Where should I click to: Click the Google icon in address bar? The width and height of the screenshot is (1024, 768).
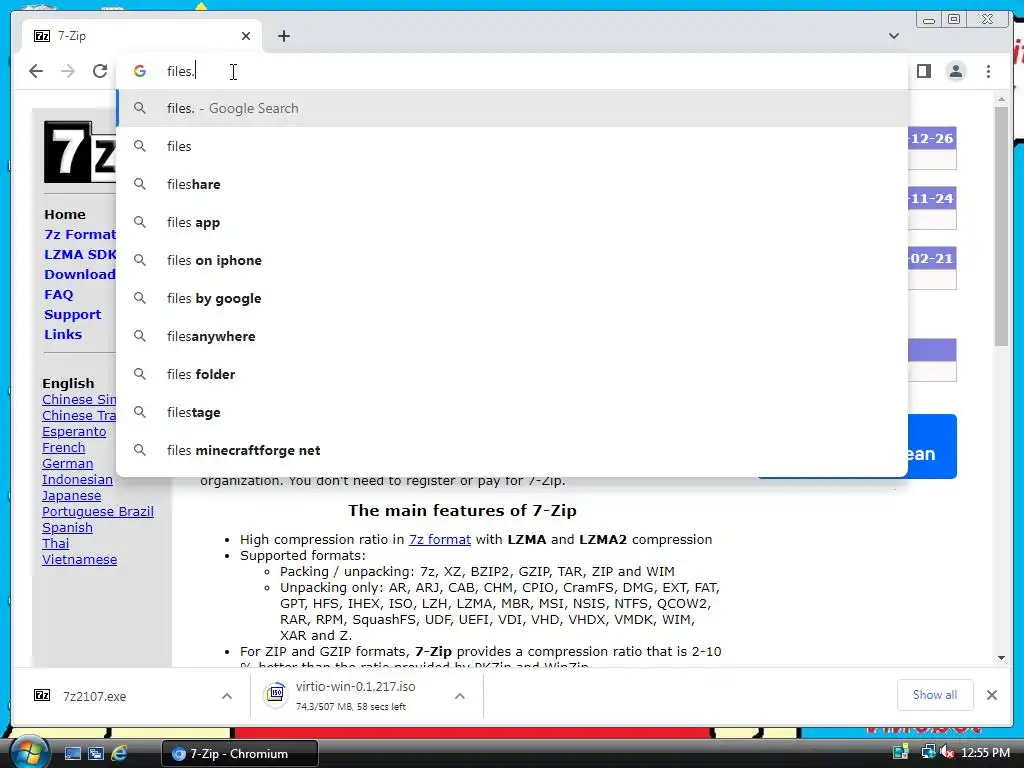point(140,71)
